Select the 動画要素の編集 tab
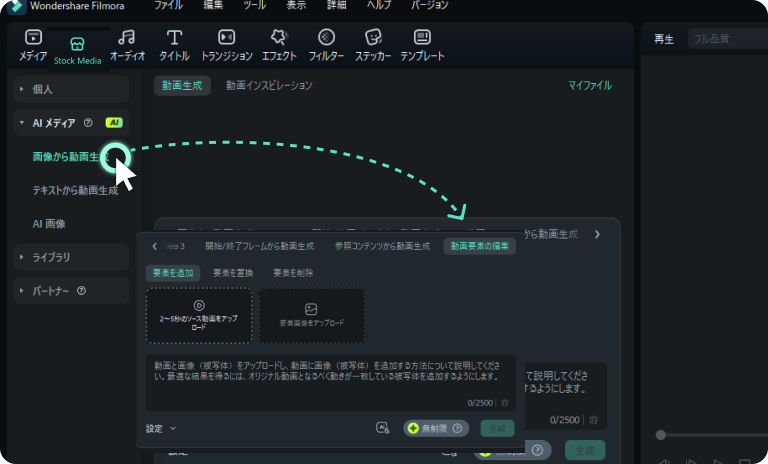 (480, 246)
